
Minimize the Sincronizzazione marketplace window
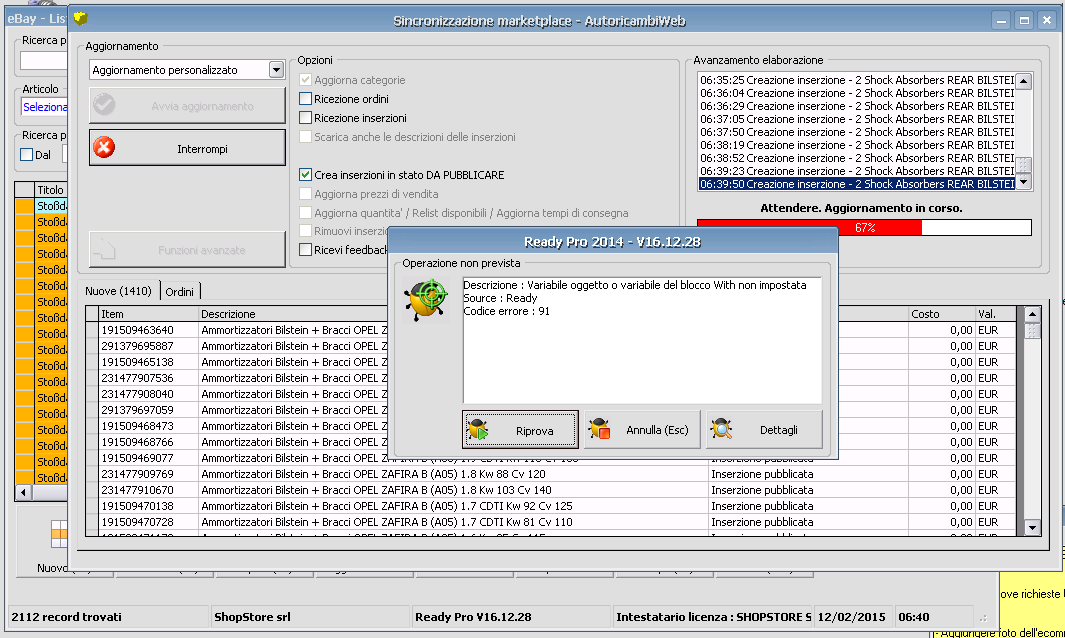coord(1001,20)
